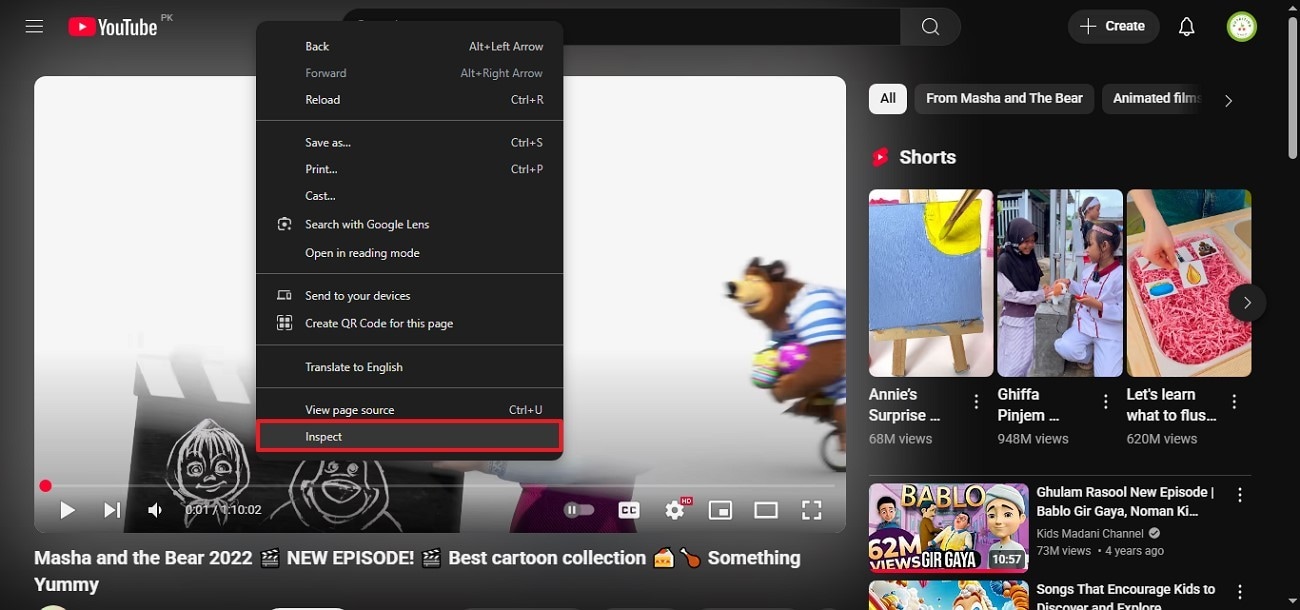Open the YouTube hamburger guide menu
Screen dimensions: 1300x610
click(34, 27)
